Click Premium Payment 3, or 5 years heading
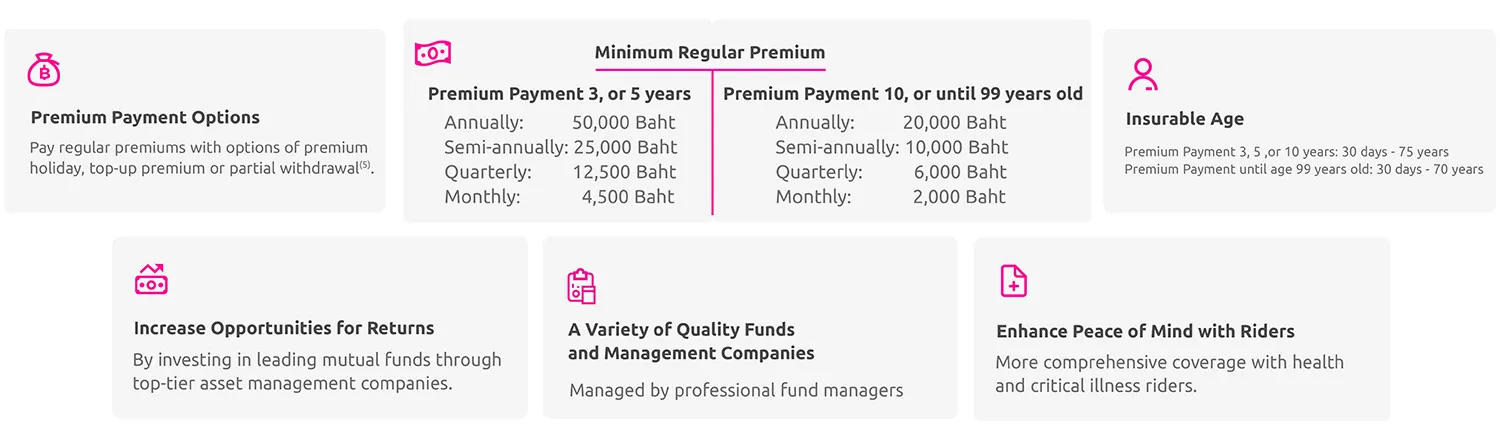Viewport: 1500px width, 435px height. click(559, 94)
